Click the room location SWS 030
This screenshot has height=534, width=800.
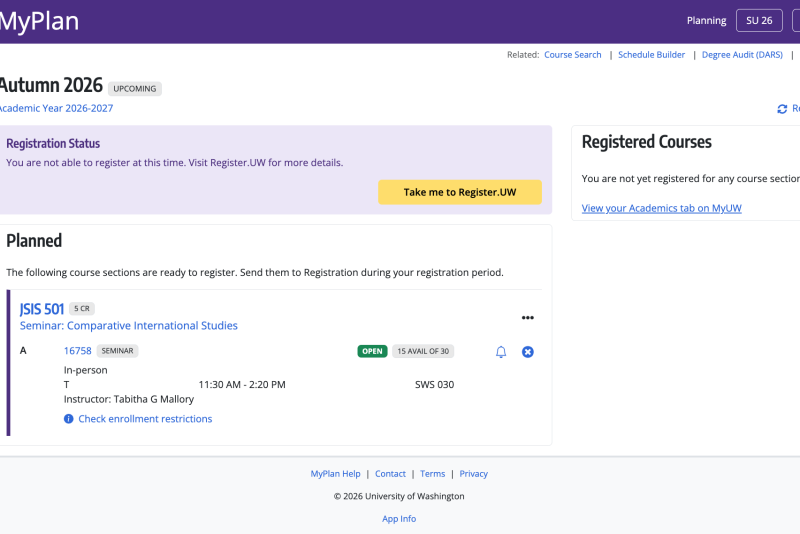point(434,385)
